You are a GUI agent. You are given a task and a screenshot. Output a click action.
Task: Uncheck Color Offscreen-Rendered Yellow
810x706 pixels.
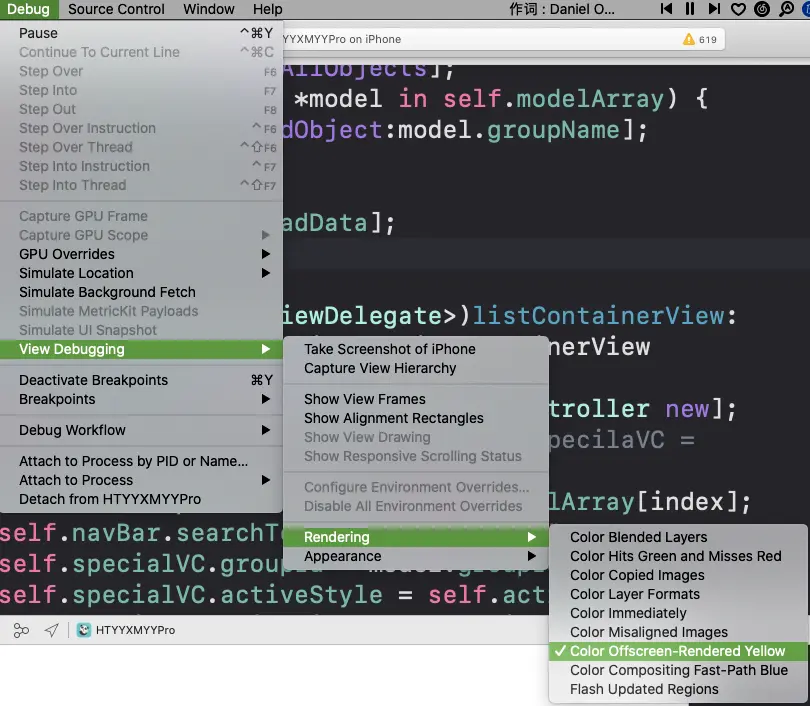[678, 651]
